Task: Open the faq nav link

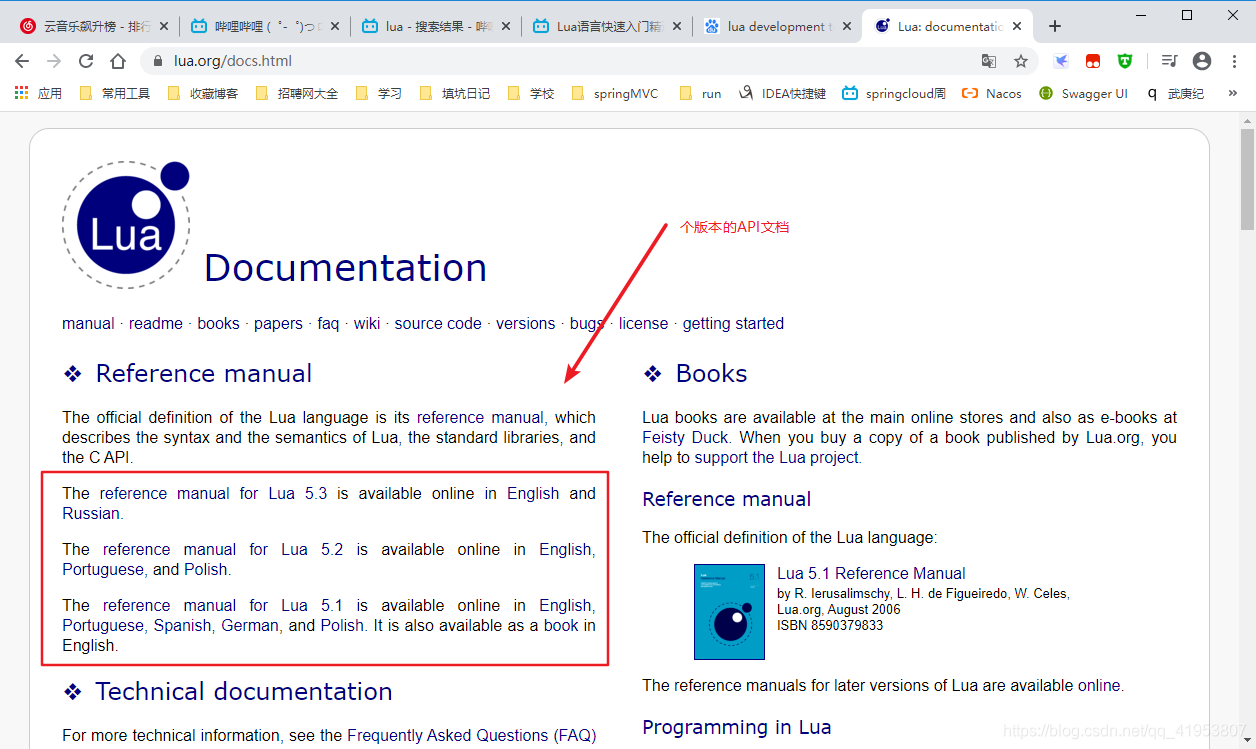Action: (x=328, y=323)
